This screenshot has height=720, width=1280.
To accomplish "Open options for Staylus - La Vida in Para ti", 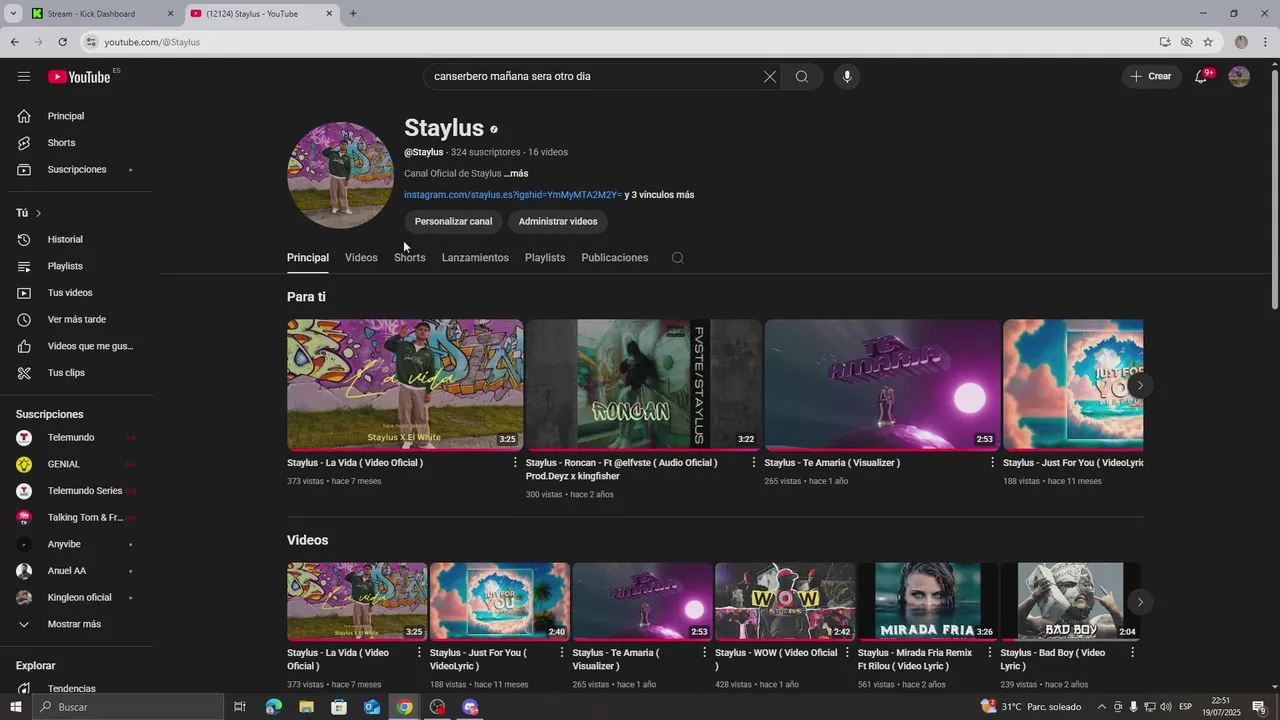I will [515, 463].
